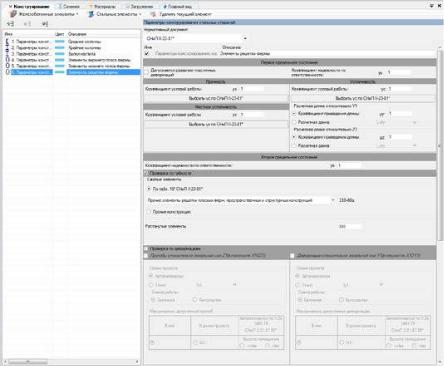The height and width of the screenshot is (366, 444).
Task: Click Выбрать γc button under Прочность
Action: [216, 98]
